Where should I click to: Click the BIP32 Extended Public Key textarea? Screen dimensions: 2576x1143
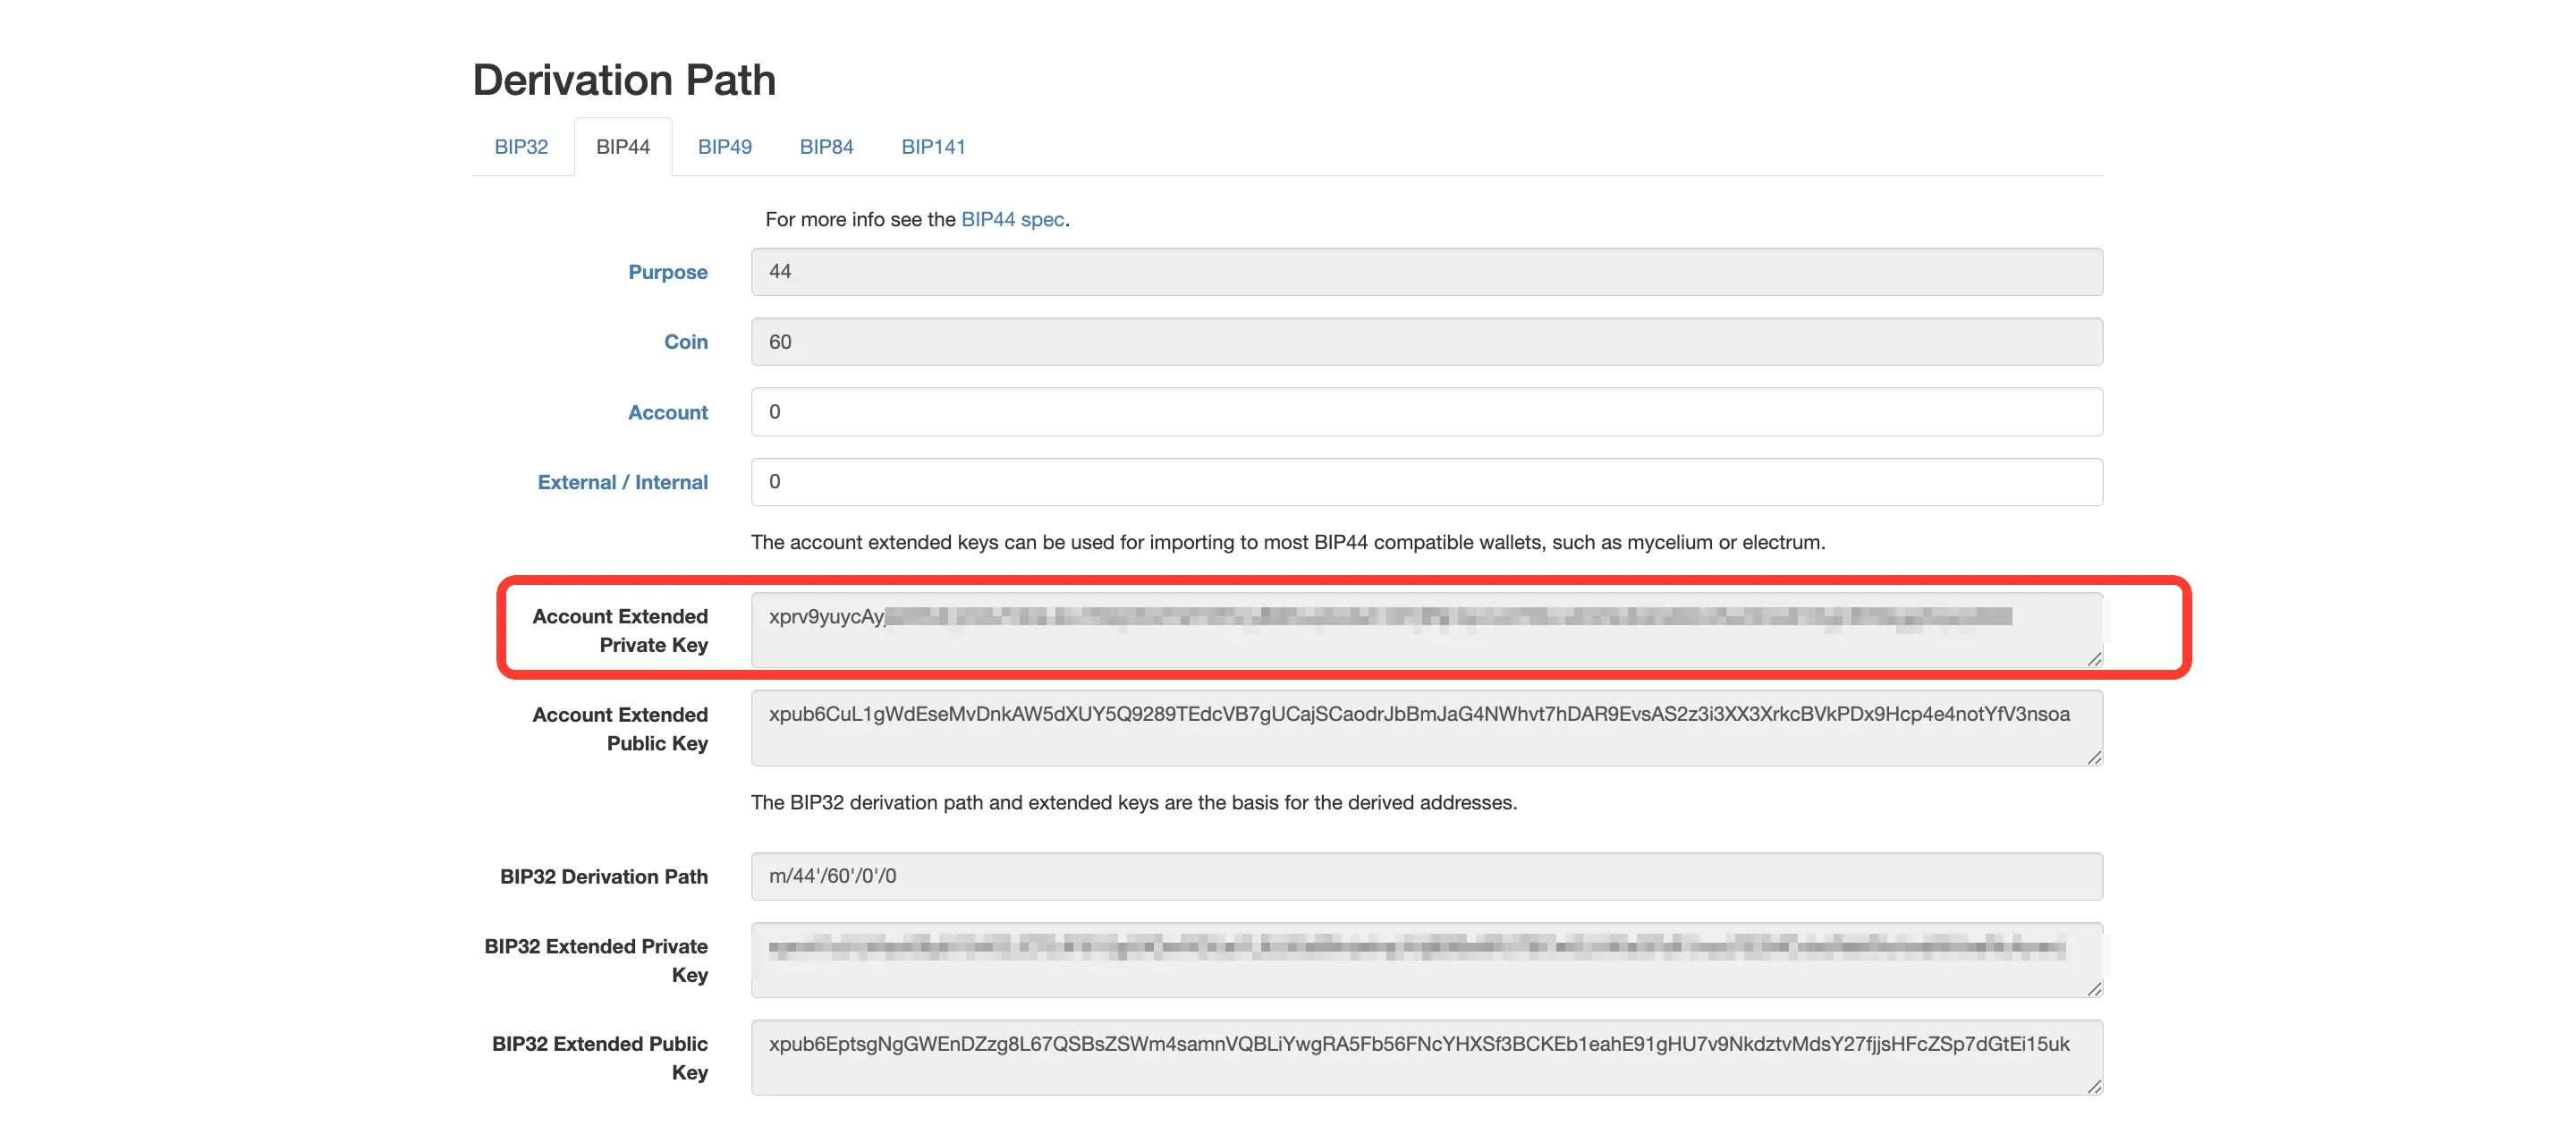pos(1426,1058)
